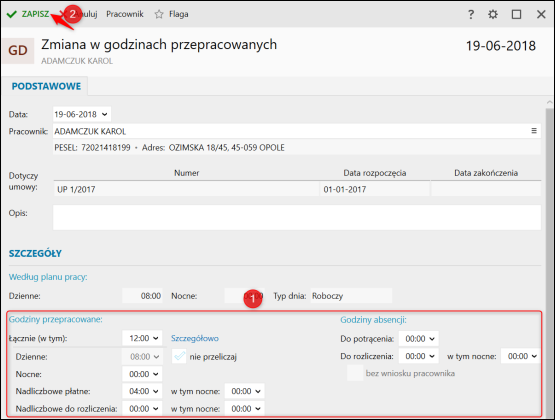Click the Szczegółowo link
This screenshot has height=420, width=555.
point(195,338)
